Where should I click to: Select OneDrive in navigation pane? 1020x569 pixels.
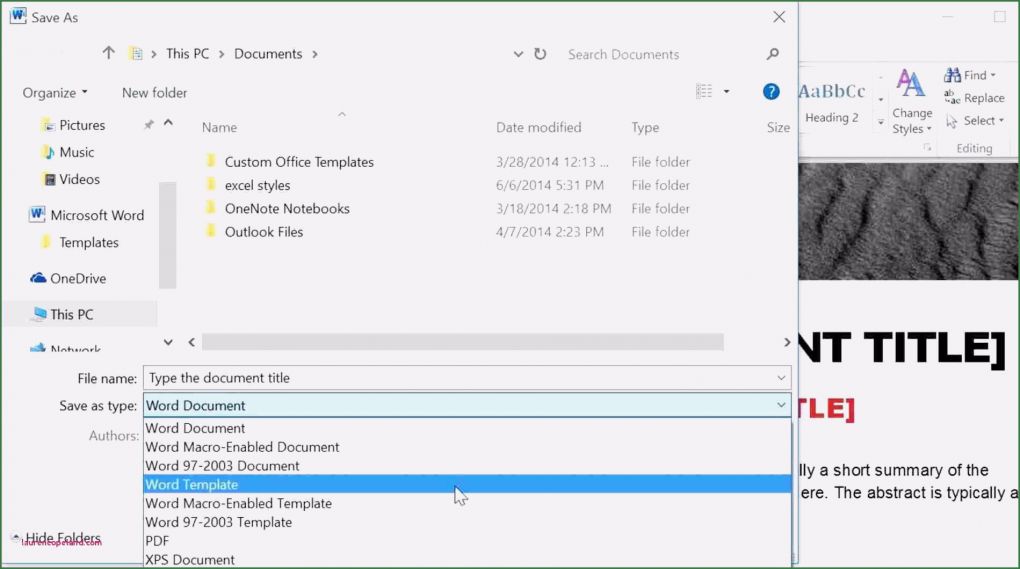click(x=77, y=278)
